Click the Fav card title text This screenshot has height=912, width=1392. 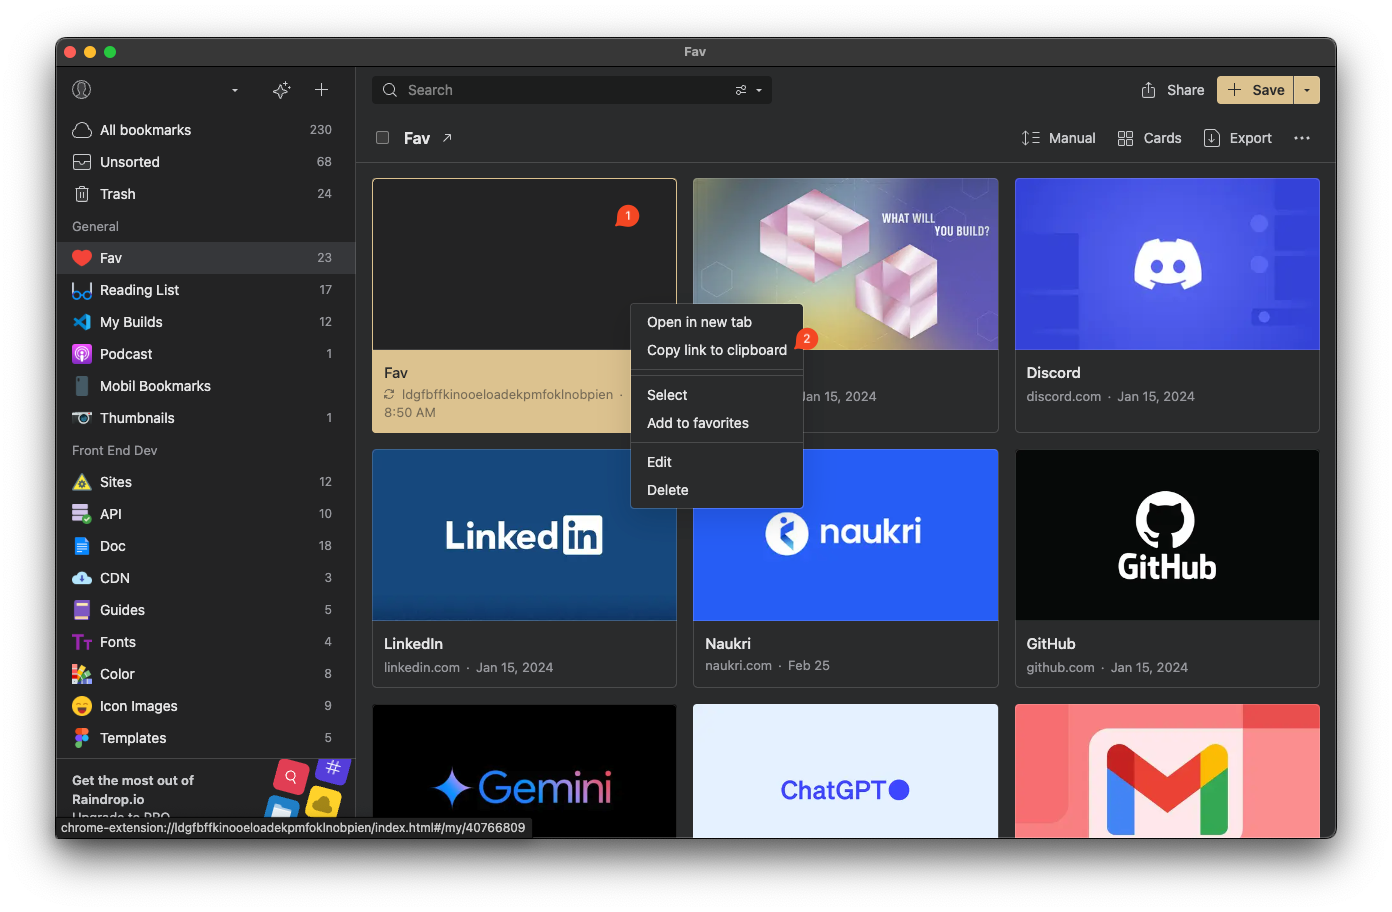click(396, 373)
